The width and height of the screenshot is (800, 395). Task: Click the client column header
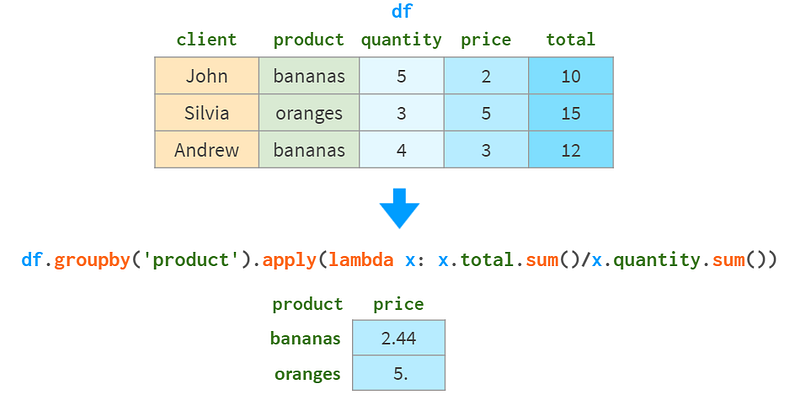pyautogui.click(x=207, y=39)
